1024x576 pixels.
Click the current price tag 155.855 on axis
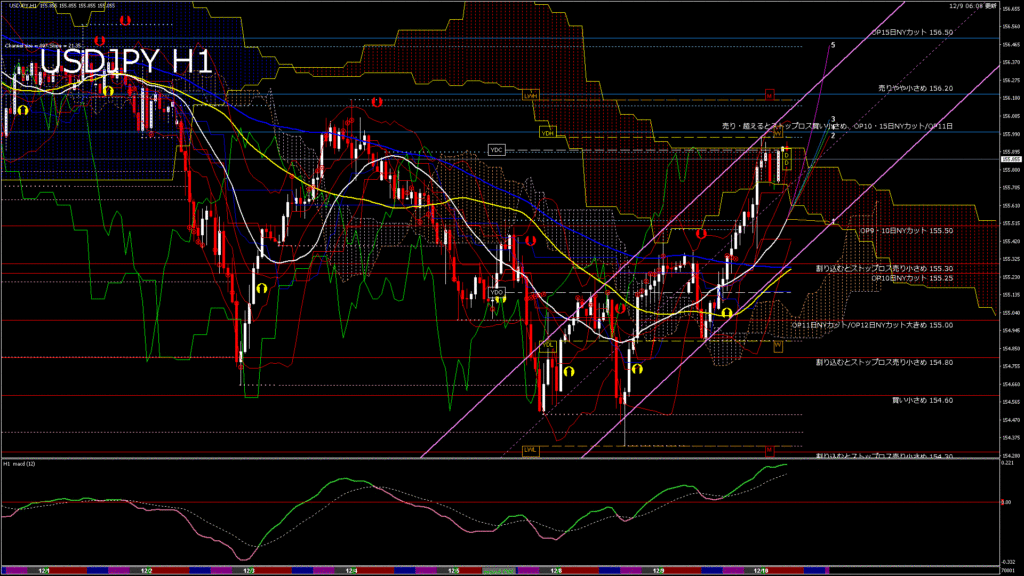point(1009,159)
